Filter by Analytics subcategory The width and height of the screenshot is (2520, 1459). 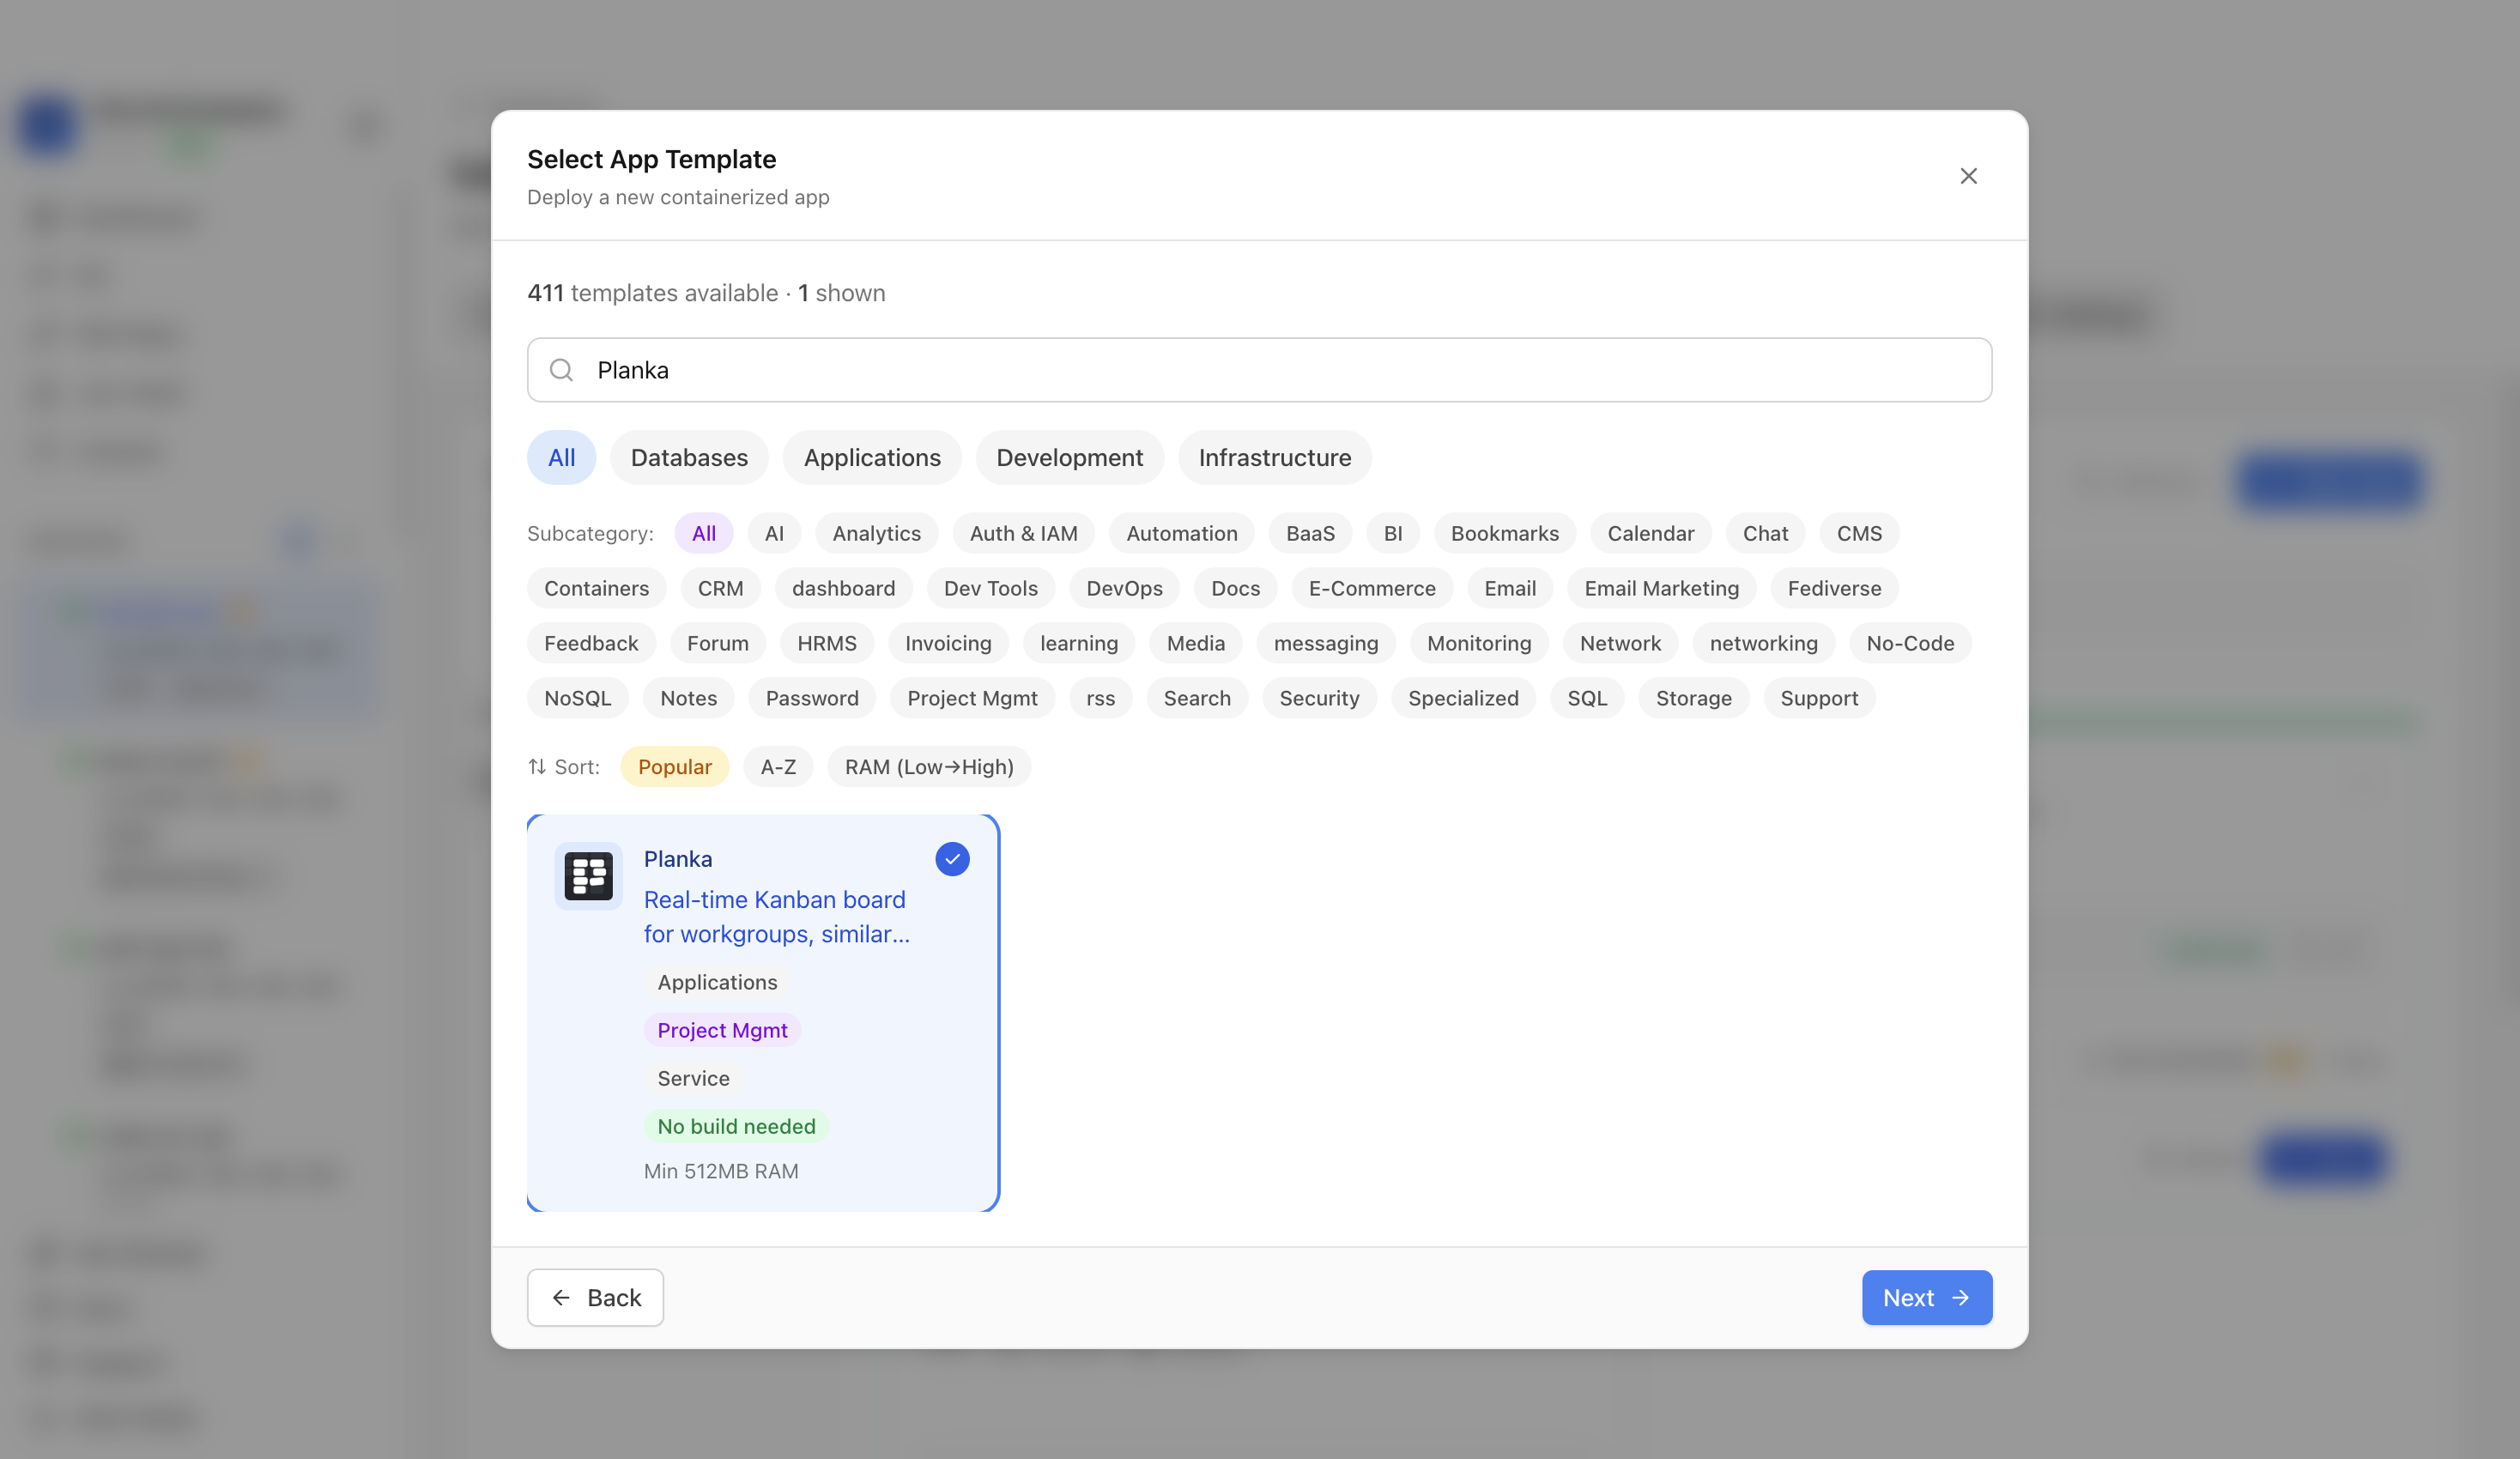876,533
